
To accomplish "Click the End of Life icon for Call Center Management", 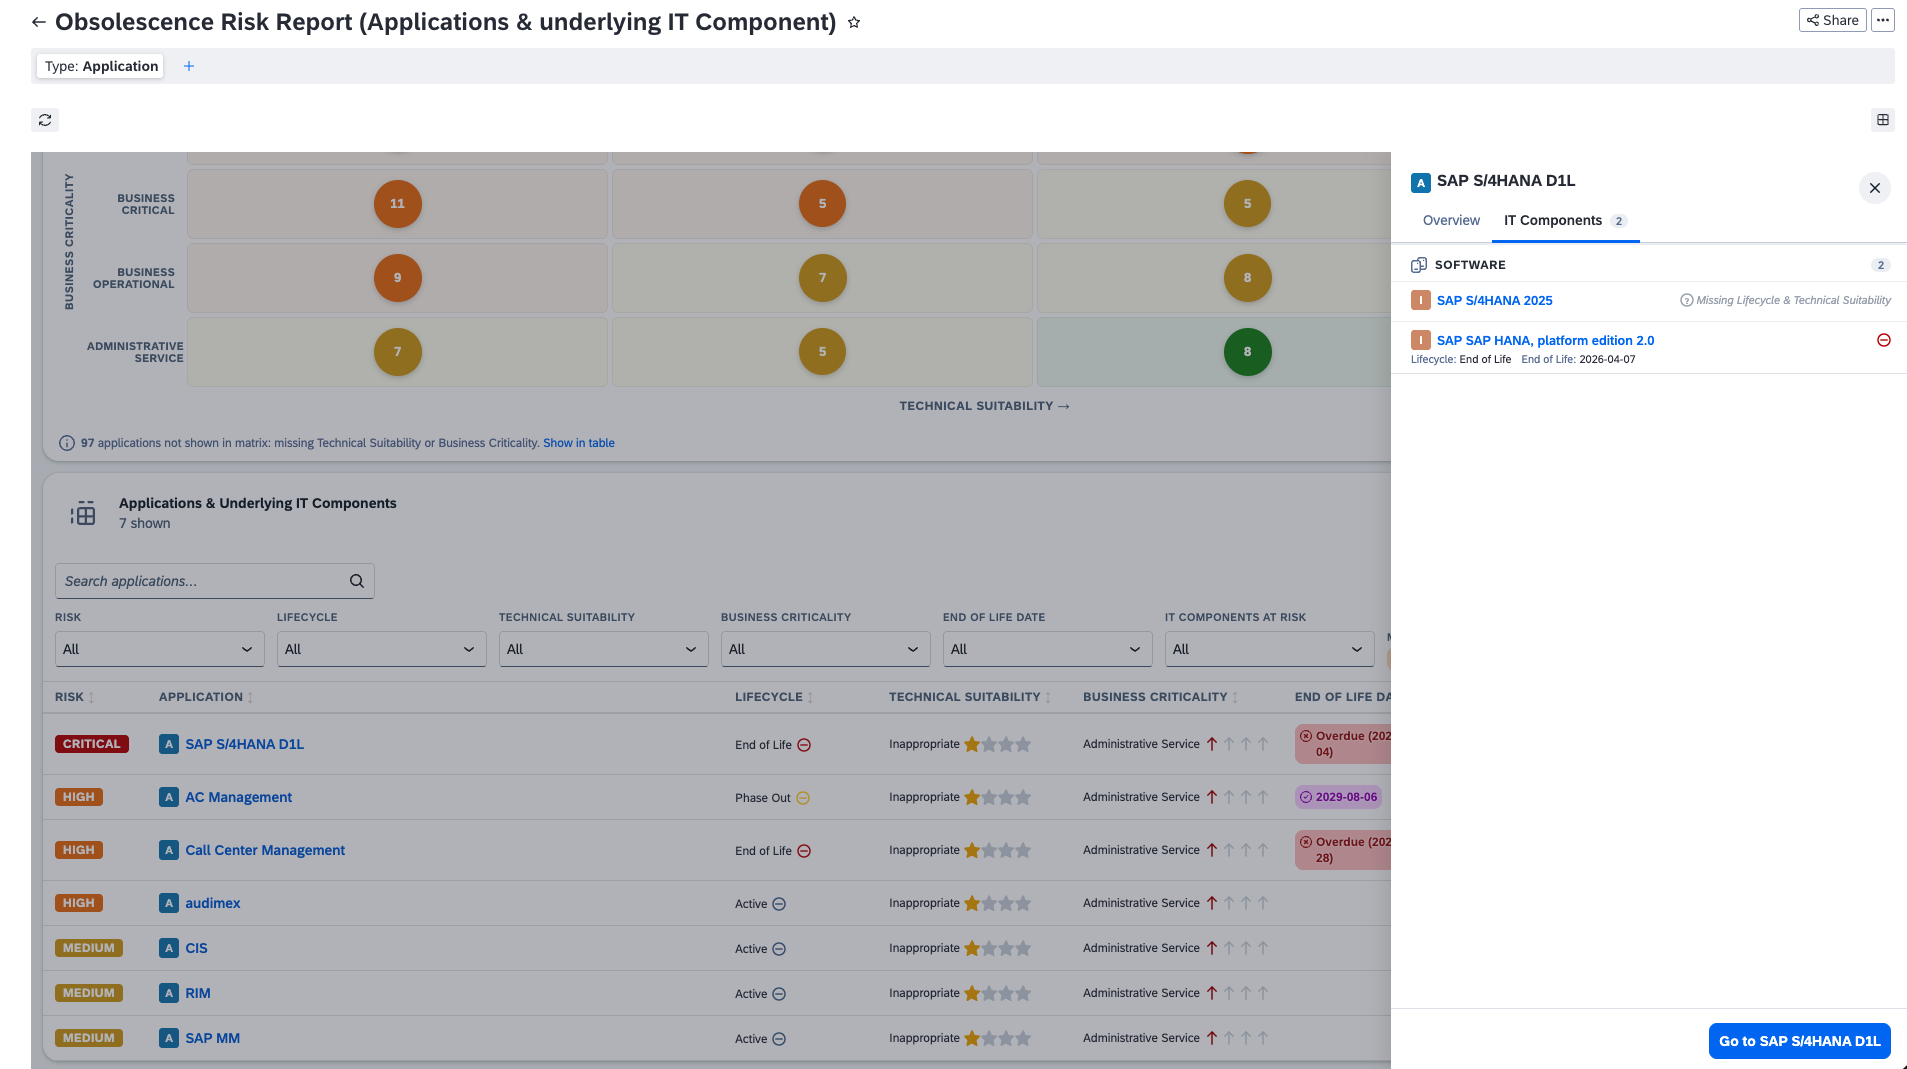I will click(x=804, y=851).
